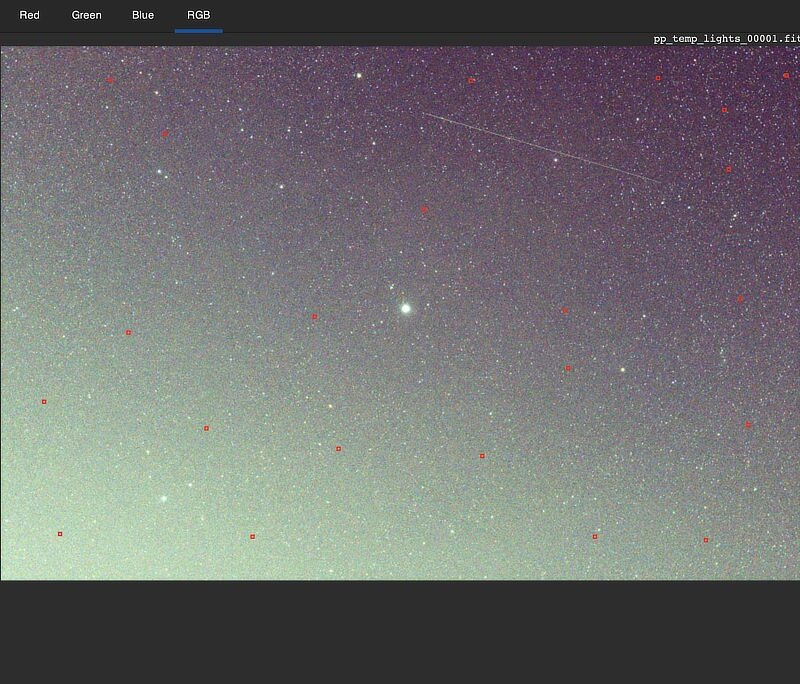Viewport: 800px width, 684px height.
Task: Select the red sample marker nearest the left edge
Action: pyautogui.click(x=44, y=401)
